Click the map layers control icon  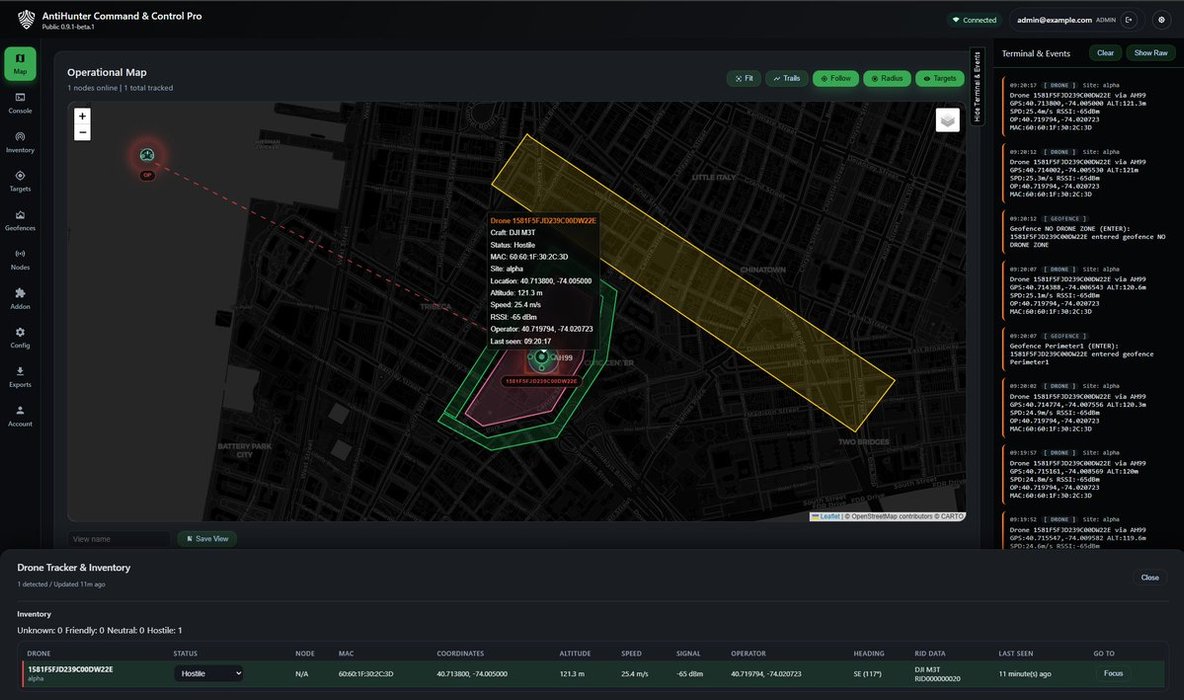click(948, 120)
